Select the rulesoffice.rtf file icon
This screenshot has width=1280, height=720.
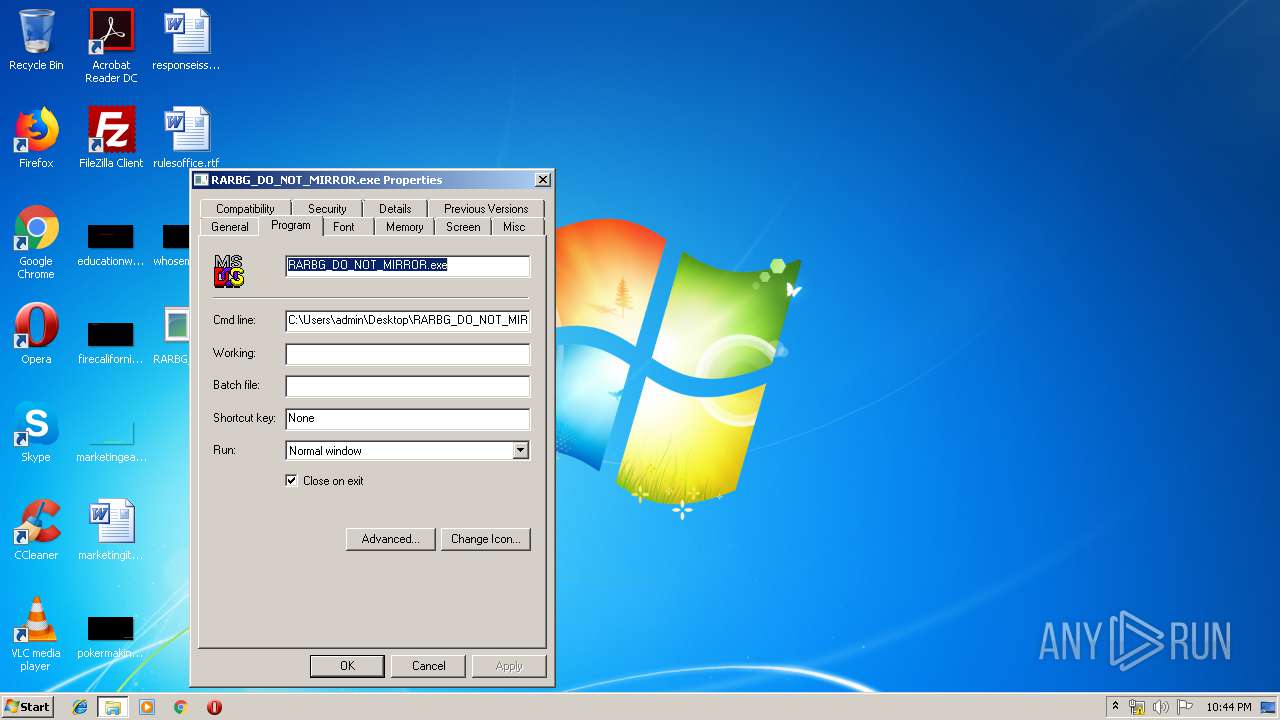(x=186, y=138)
